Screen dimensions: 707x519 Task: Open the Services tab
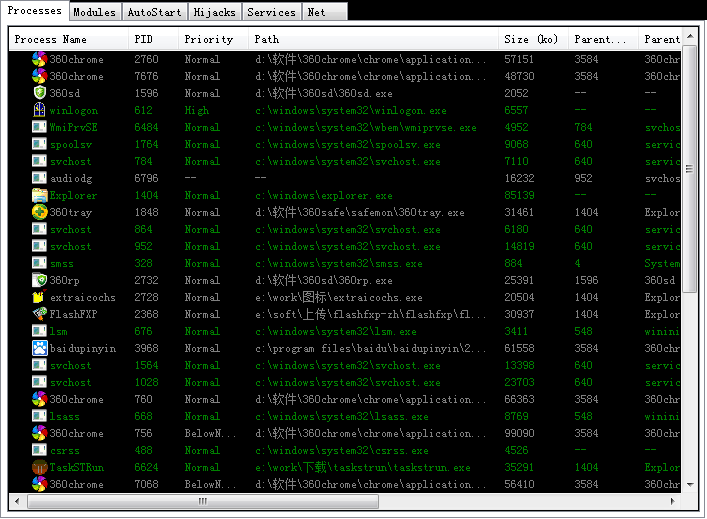(271, 12)
